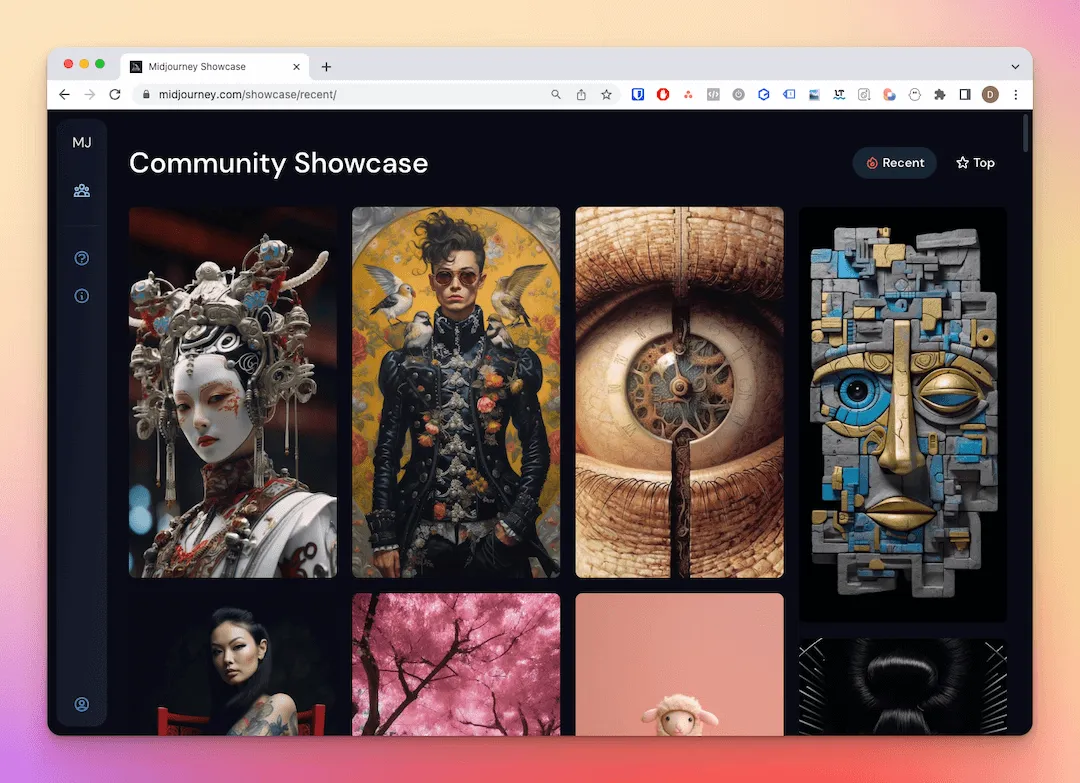
Task: Open the tattooed woman portrait image
Action: pos(233,664)
